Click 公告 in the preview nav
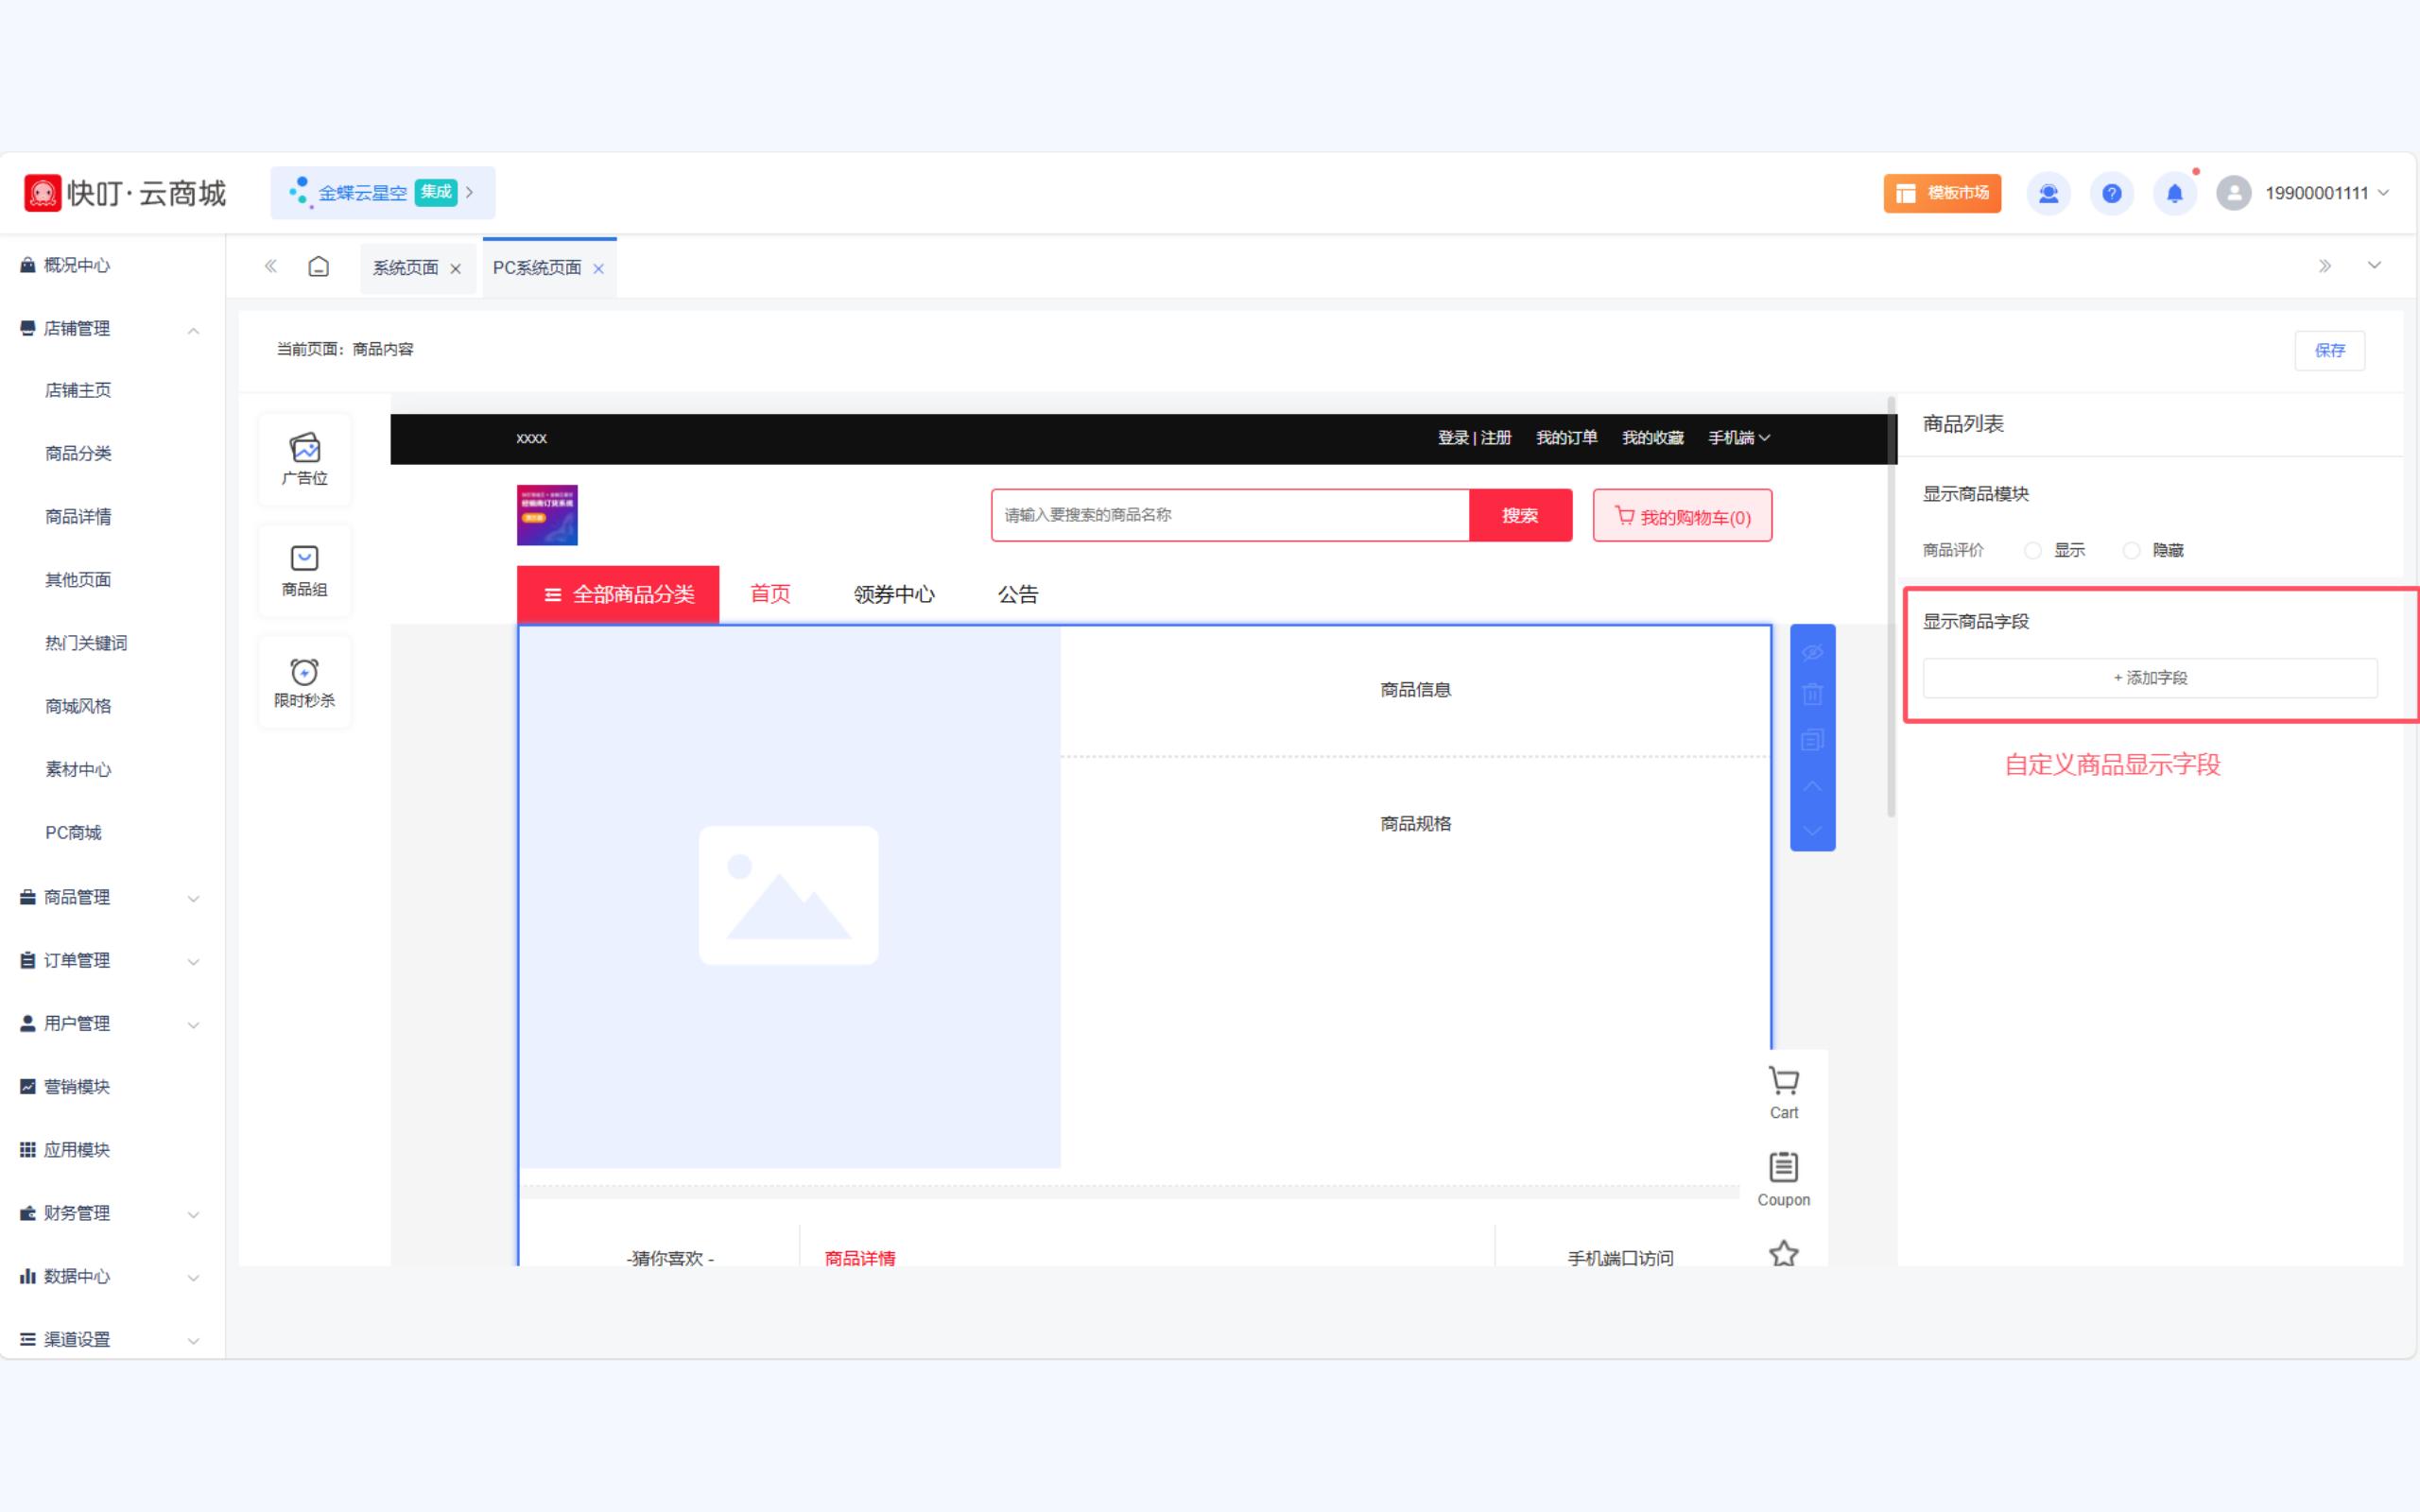This screenshot has height=1512, width=2420. 1018,595
